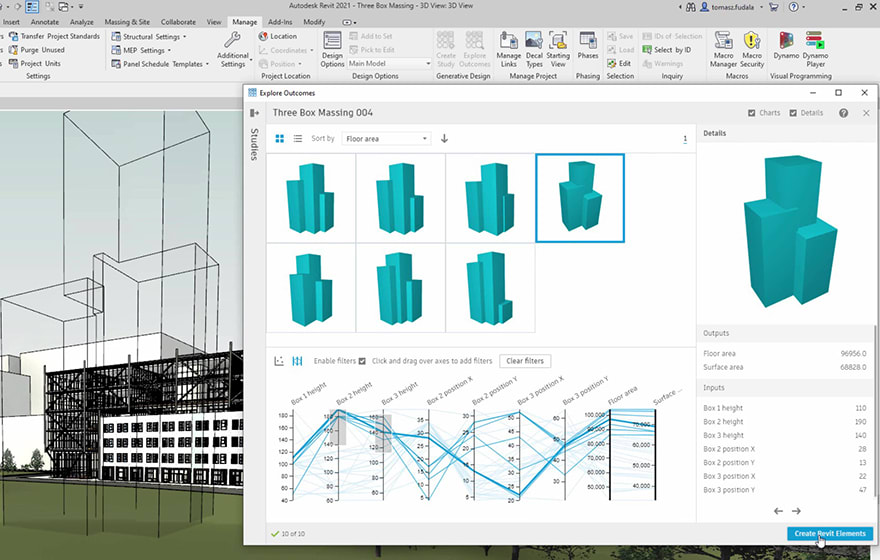880x560 pixels.
Task: Toggle the Charts checkbox
Action: (x=751, y=113)
